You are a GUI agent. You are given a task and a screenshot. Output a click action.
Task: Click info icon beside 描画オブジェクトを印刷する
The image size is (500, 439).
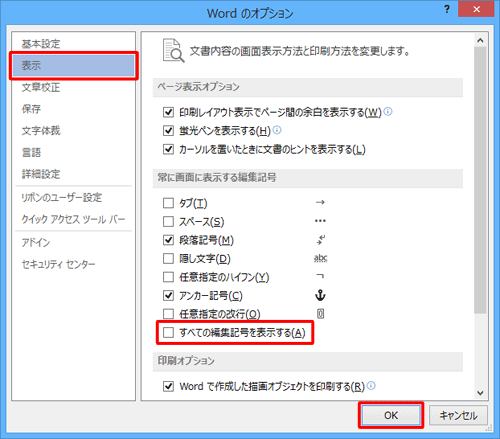point(371,386)
